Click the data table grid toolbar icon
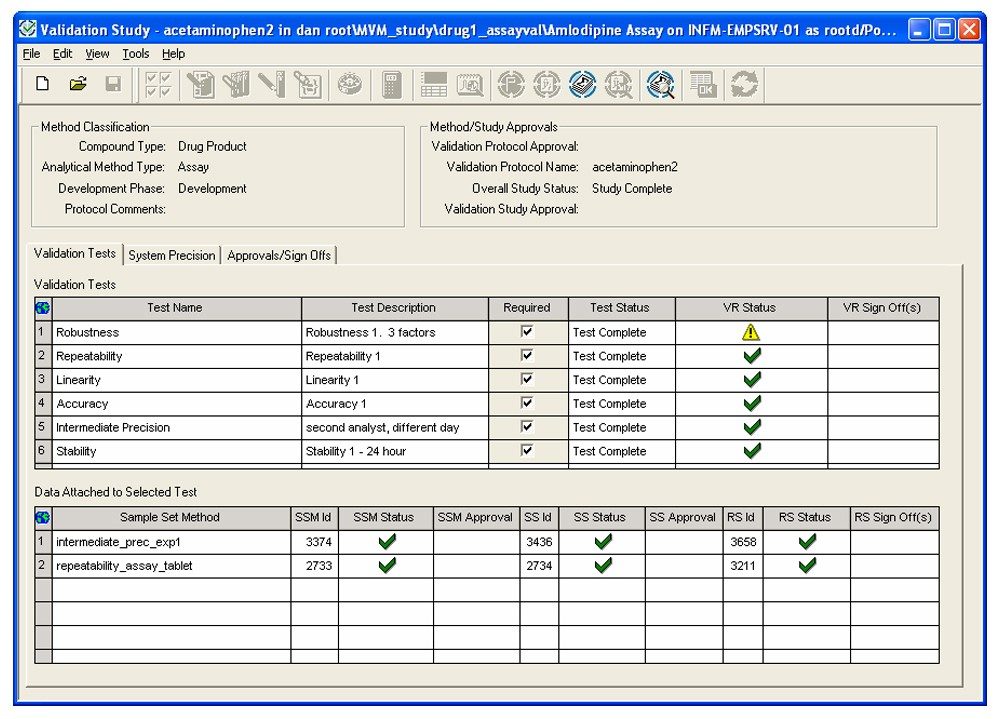The width and height of the screenshot is (1000, 719). pos(434,84)
